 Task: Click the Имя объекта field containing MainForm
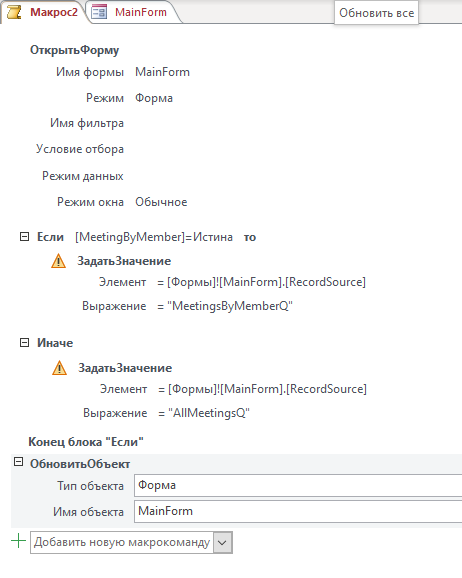click(x=298, y=511)
